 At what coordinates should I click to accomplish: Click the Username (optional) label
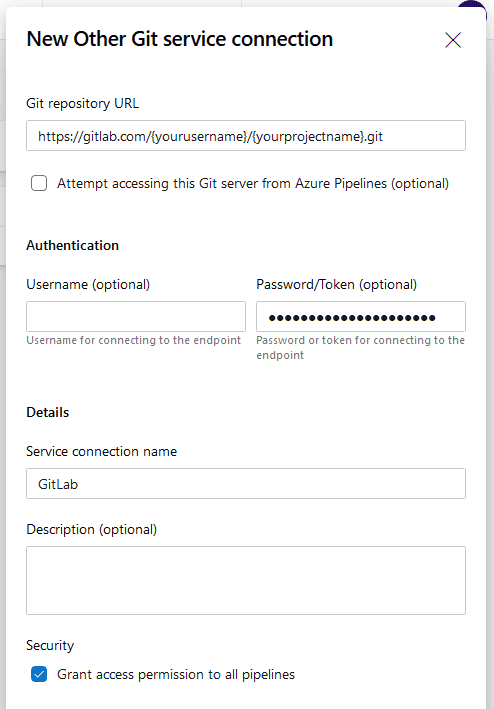pyautogui.click(x=88, y=284)
